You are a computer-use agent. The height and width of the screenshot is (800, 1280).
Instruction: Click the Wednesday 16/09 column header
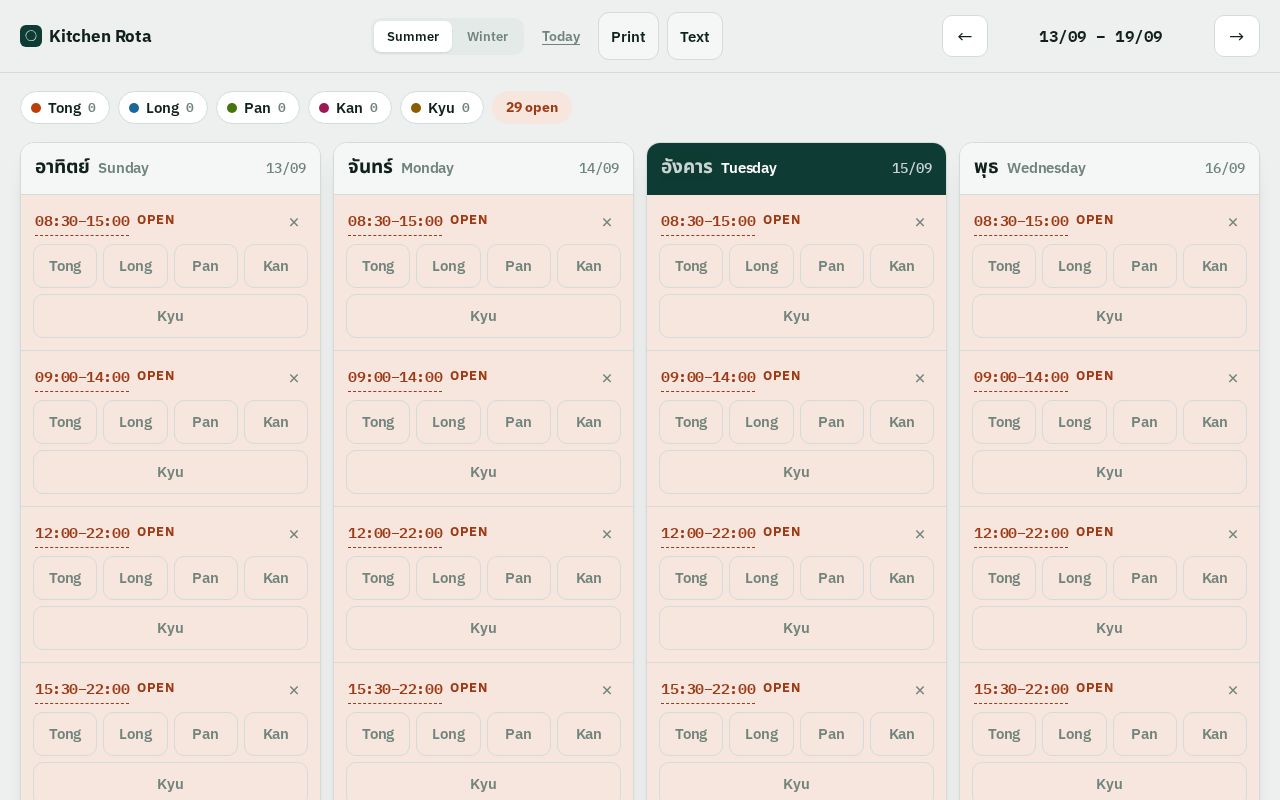(1109, 168)
